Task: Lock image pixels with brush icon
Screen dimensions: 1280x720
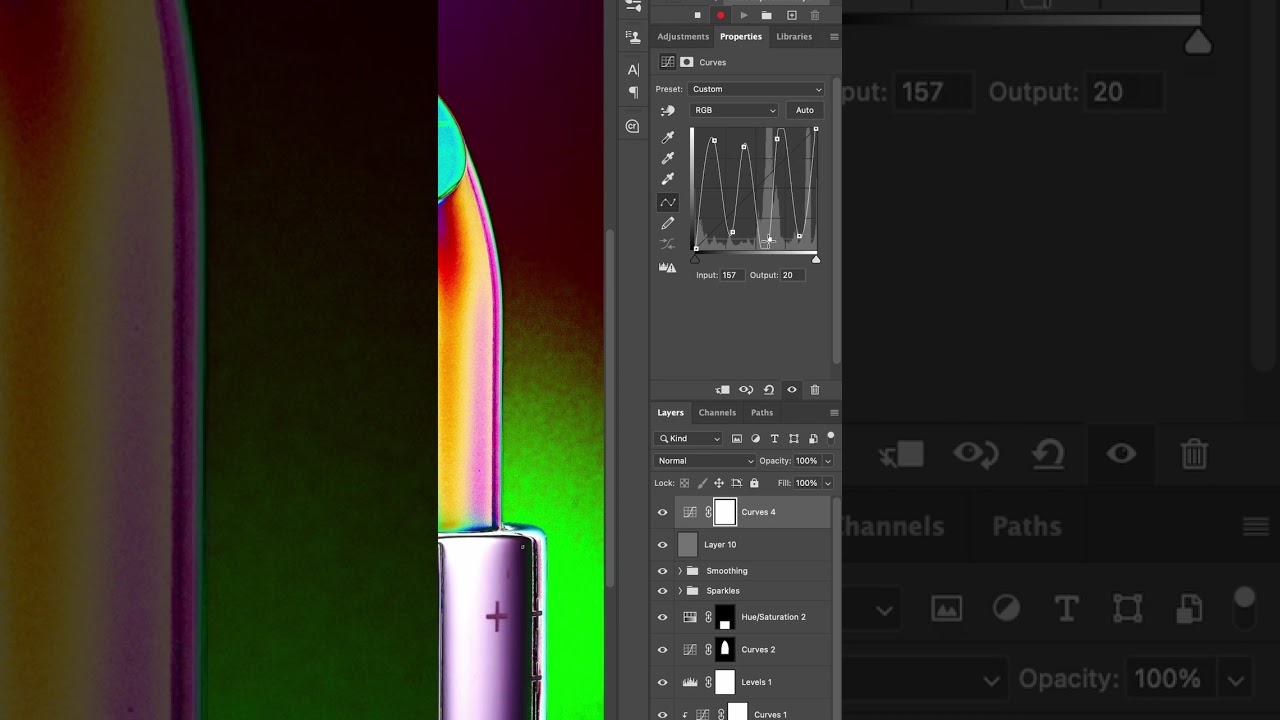Action: [x=702, y=483]
